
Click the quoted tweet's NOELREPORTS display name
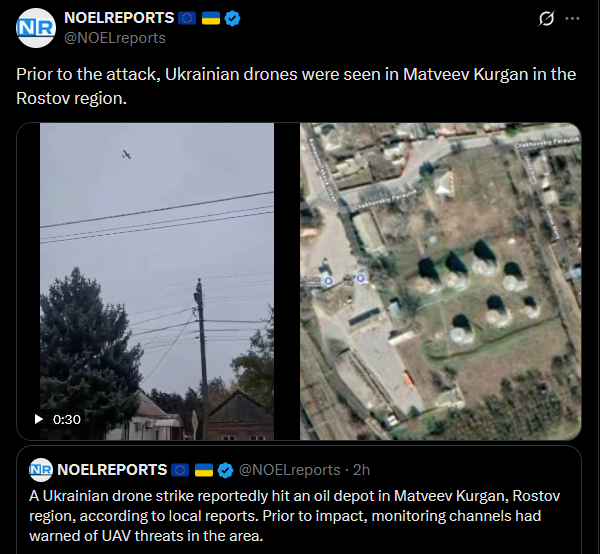pyautogui.click(x=112, y=470)
